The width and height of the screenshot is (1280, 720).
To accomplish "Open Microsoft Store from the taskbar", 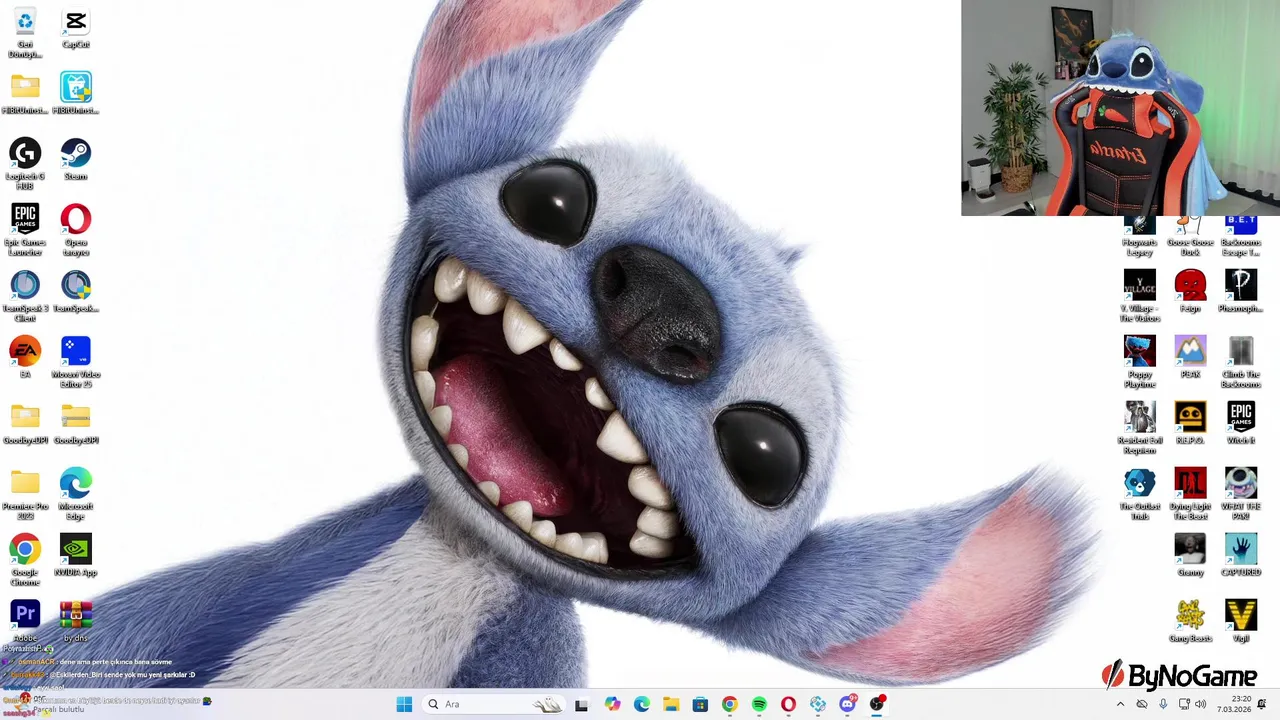I will pos(700,704).
